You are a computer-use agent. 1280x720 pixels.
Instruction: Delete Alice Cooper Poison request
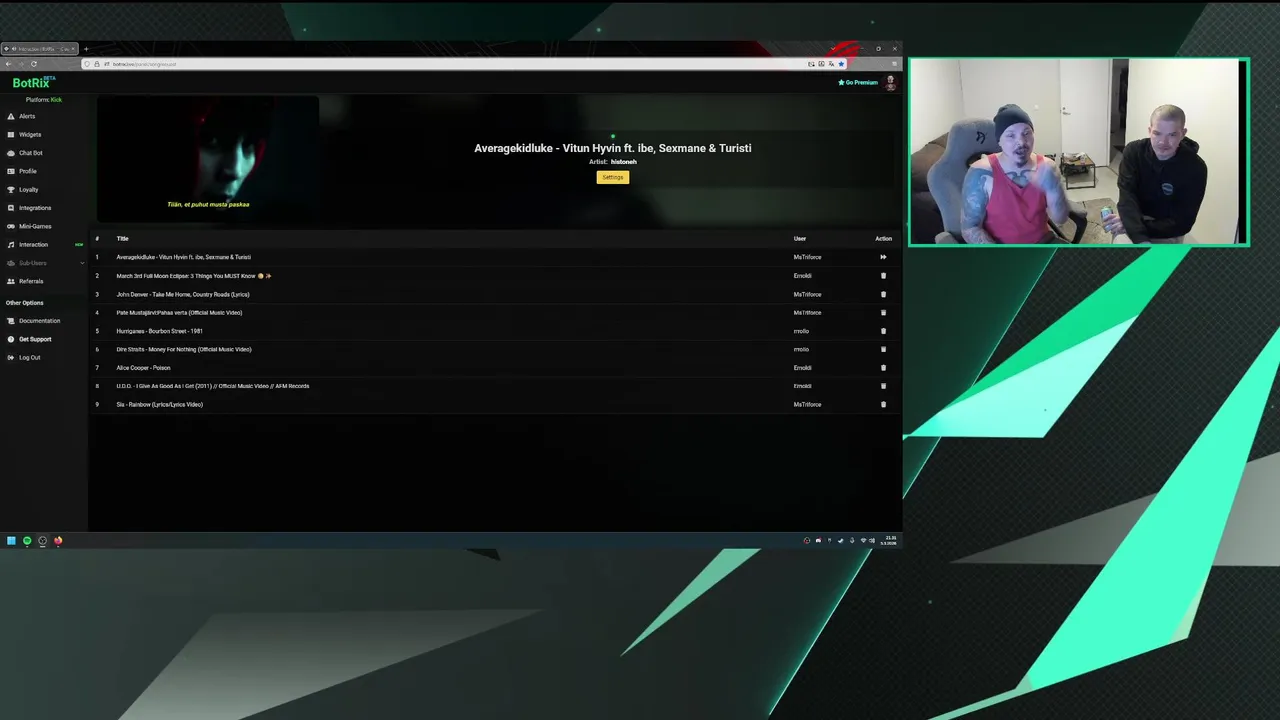(x=883, y=367)
